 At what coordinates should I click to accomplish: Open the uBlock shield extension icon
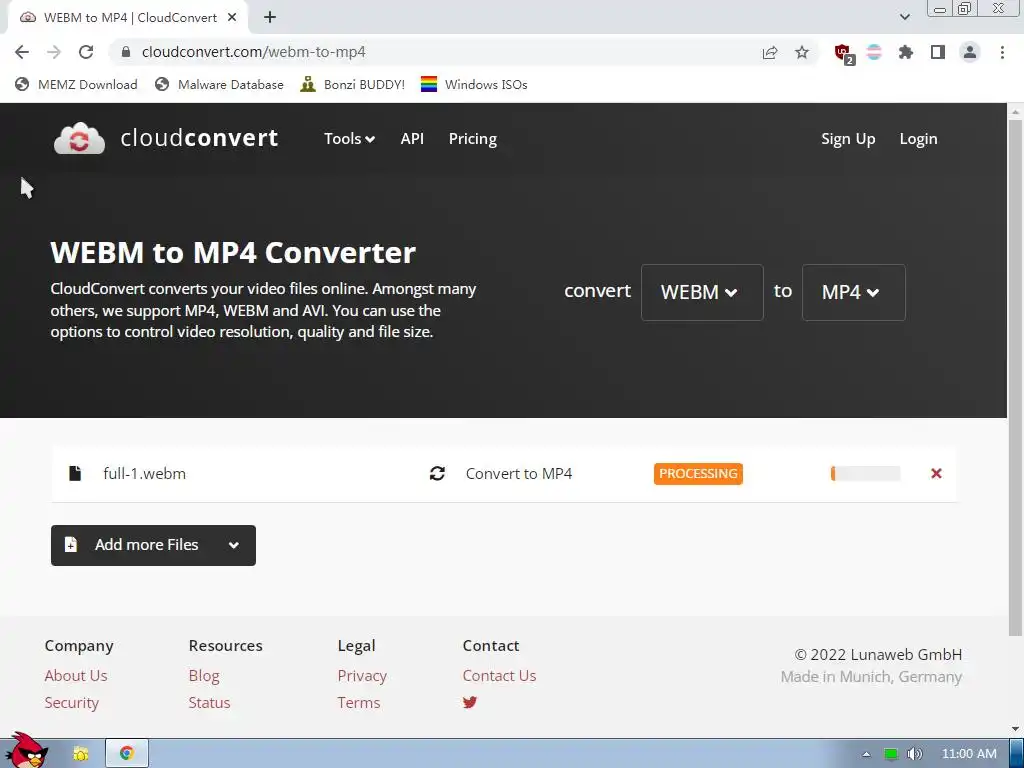(843, 53)
